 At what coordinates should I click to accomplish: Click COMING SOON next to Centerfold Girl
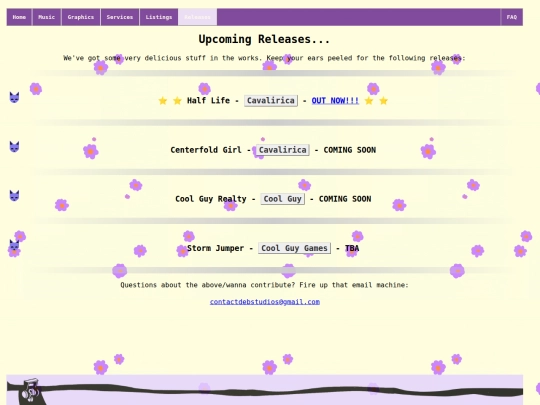click(x=350, y=150)
